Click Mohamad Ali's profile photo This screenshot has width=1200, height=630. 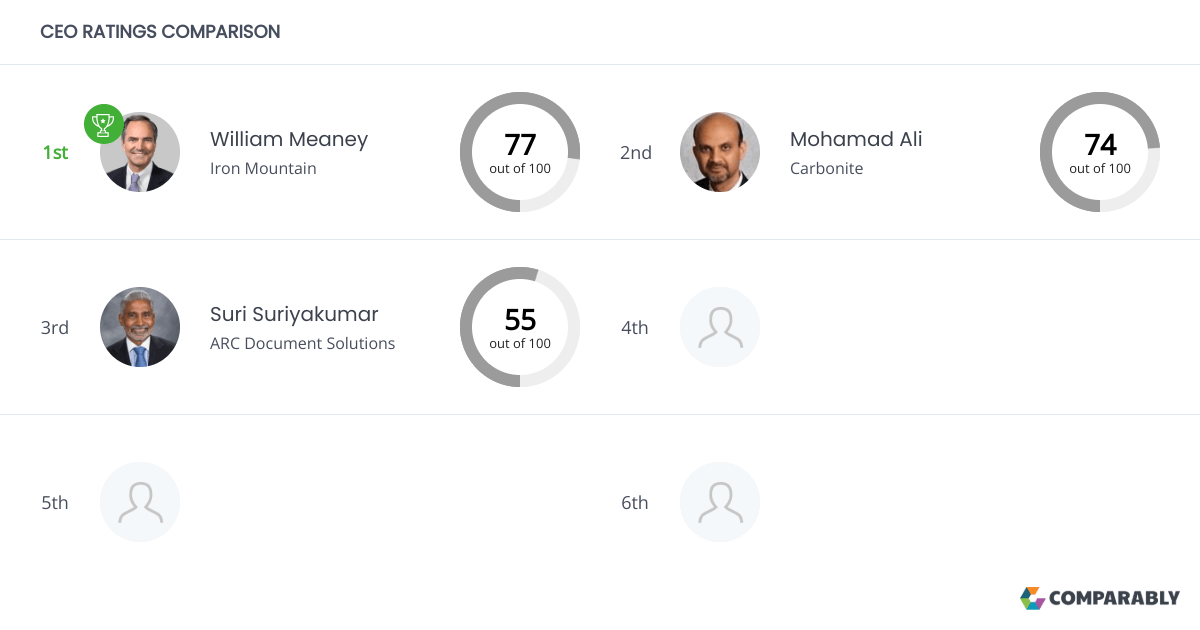click(x=720, y=152)
